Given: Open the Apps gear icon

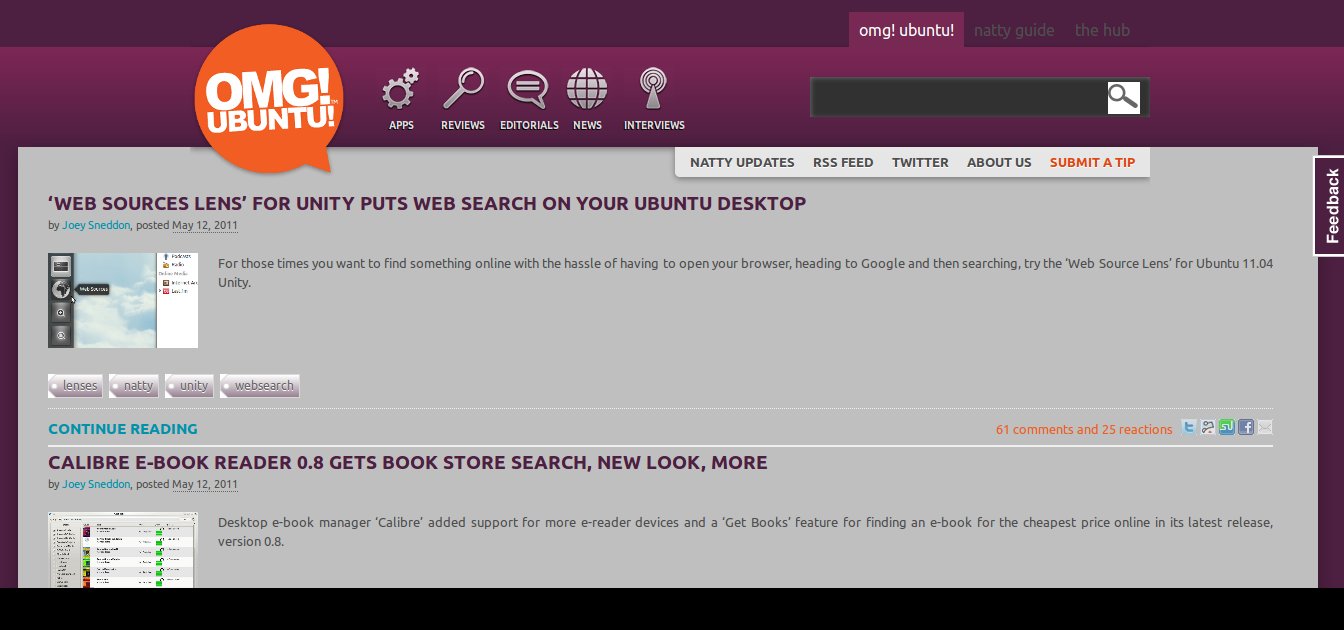Looking at the screenshot, I should click(x=400, y=91).
